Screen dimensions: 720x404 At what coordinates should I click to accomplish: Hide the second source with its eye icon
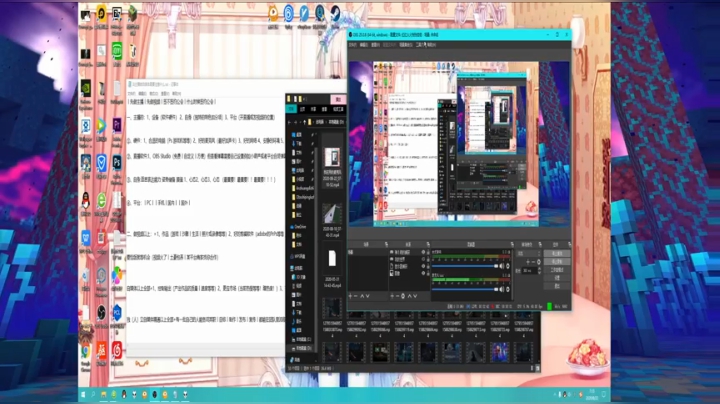pos(423,259)
